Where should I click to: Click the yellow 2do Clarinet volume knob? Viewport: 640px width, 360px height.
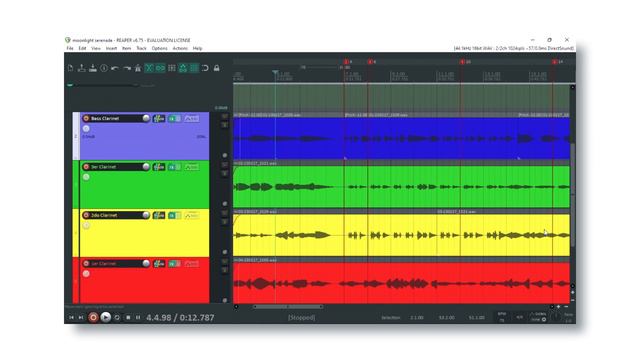tap(146, 215)
